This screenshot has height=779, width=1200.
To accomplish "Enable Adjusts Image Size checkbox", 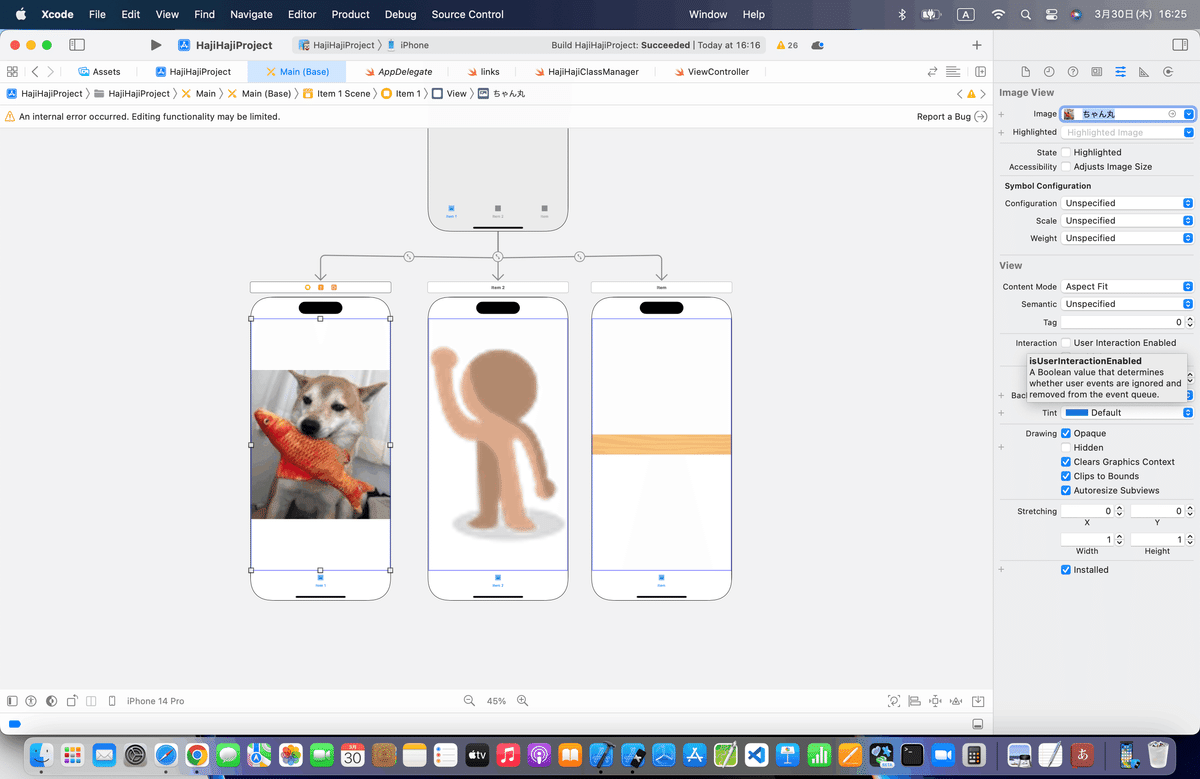I will click(x=1066, y=167).
